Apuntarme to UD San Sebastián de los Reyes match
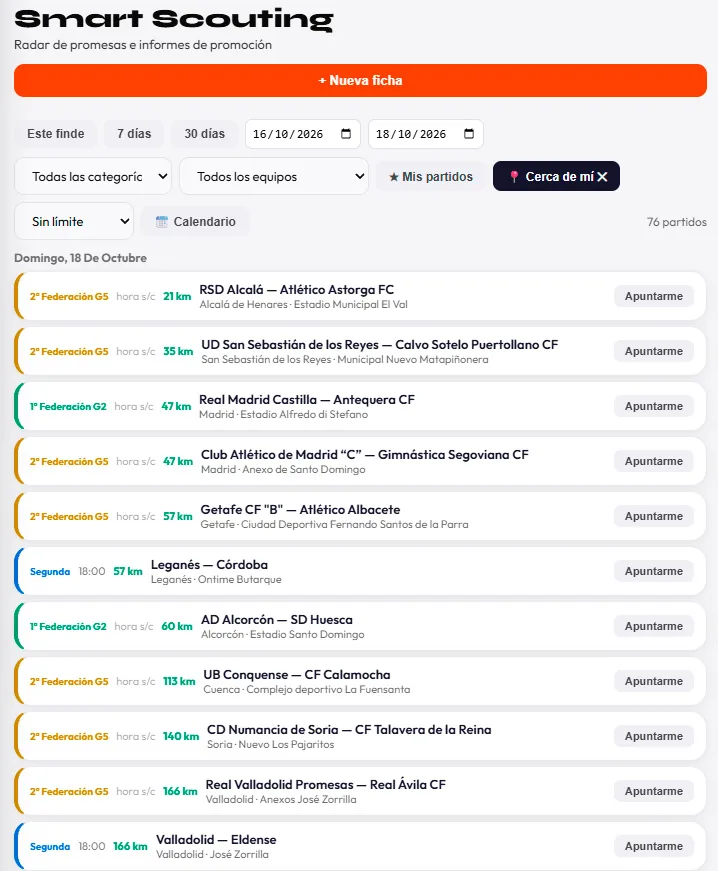The width and height of the screenshot is (718, 871). [654, 351]
